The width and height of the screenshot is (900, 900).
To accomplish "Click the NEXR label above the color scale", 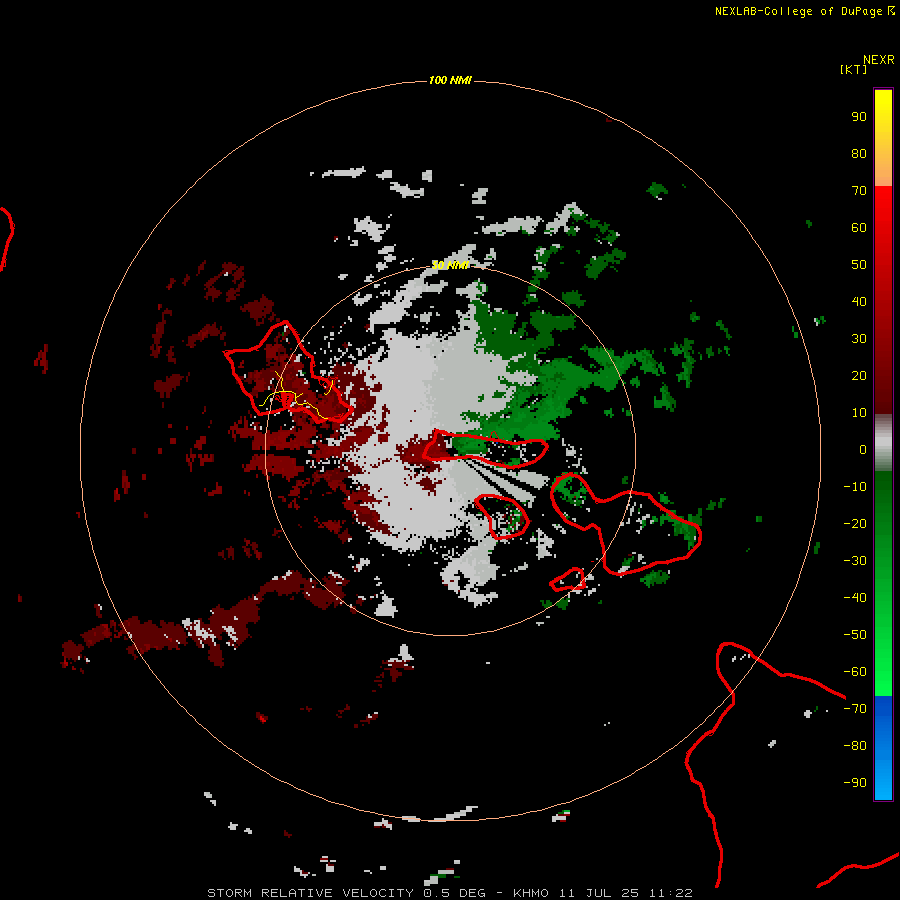I will click(x=879, y=60).
